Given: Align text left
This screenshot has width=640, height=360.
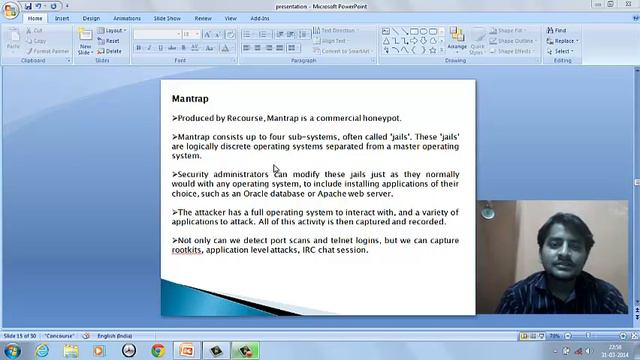Looking at the screenshot, I should [x=247, y=48].
